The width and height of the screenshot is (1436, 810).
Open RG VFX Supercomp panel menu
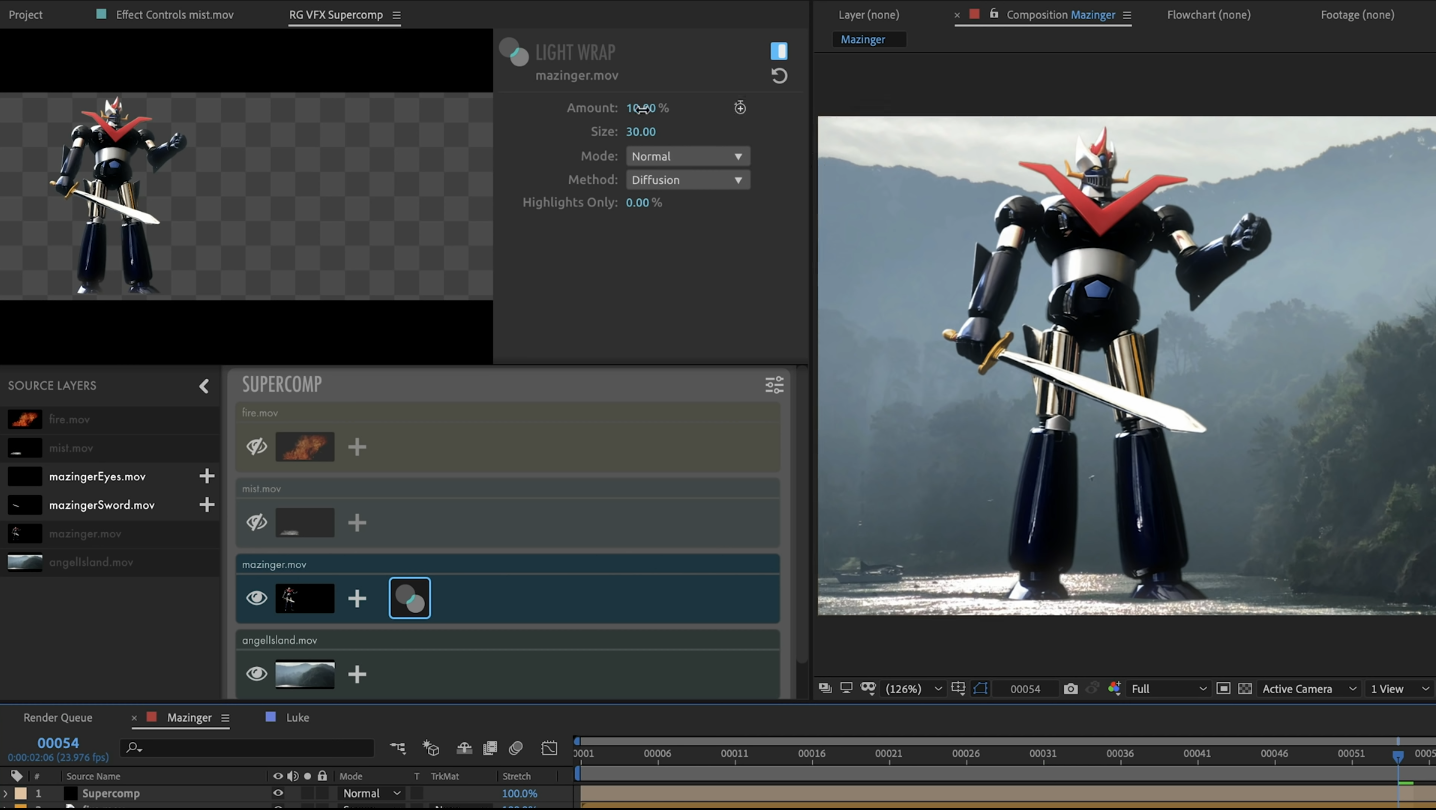click(x=396, y=15)
